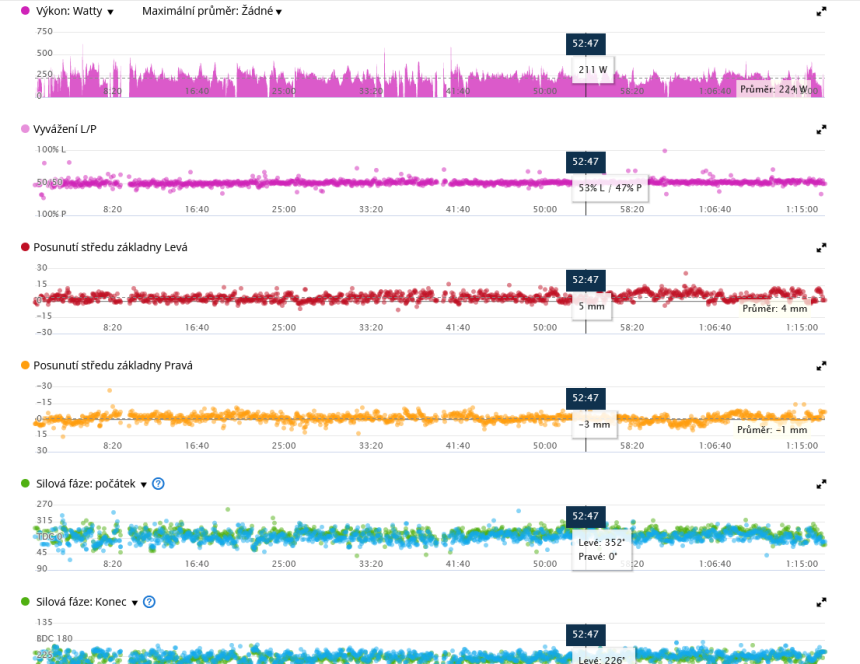Viewport: 860px width, 664px height.
Task: Expand the Posunutí středu základny Pravá chart
Action: coord(821,366)
